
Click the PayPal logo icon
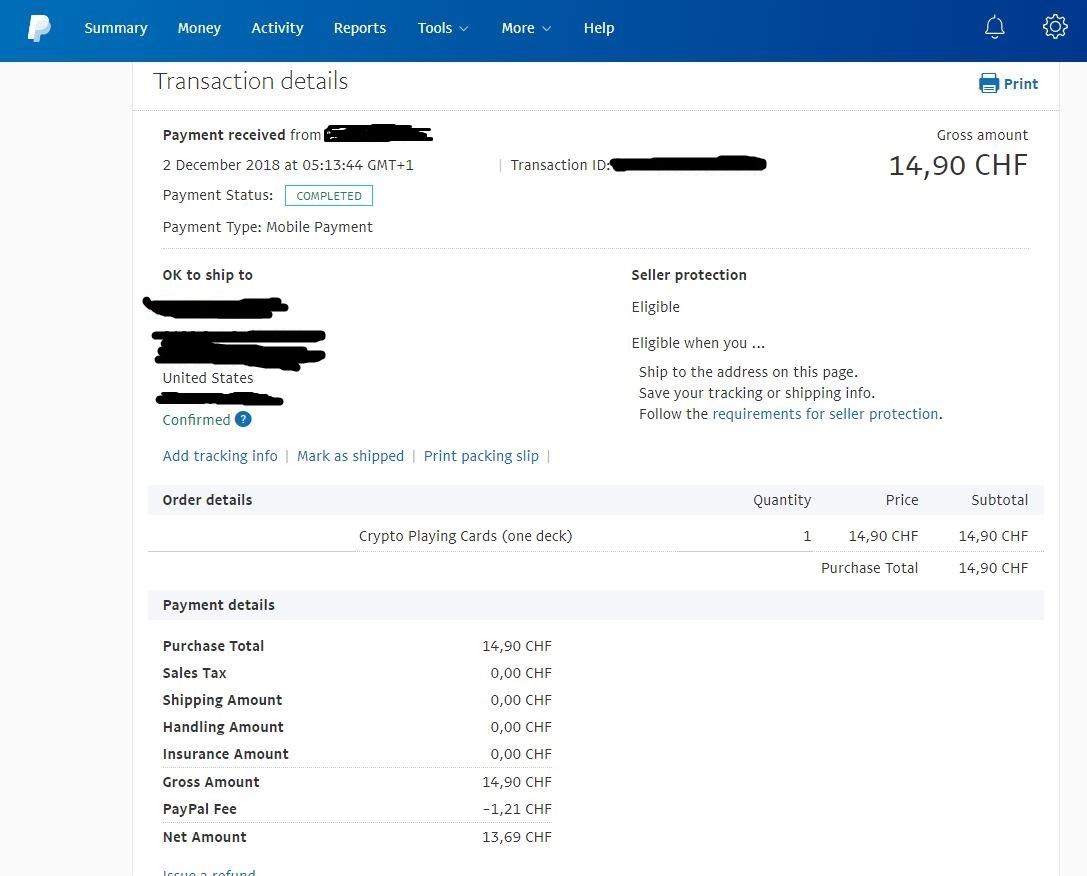39,27
